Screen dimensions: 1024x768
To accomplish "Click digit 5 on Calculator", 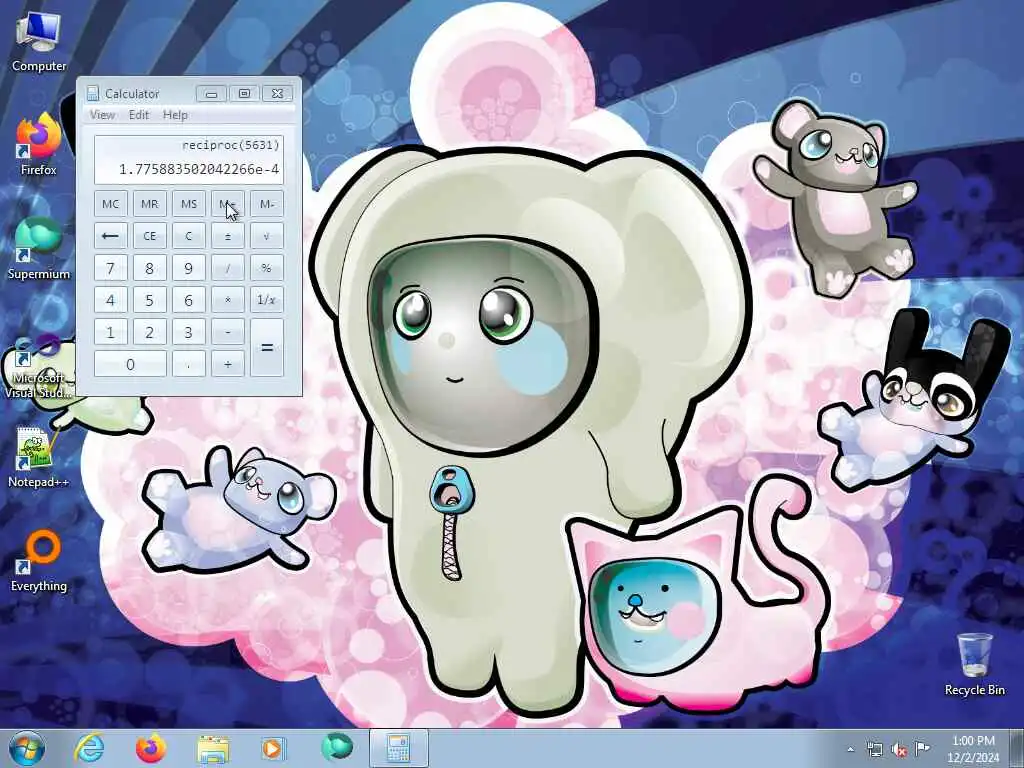I will coord(150,300).
